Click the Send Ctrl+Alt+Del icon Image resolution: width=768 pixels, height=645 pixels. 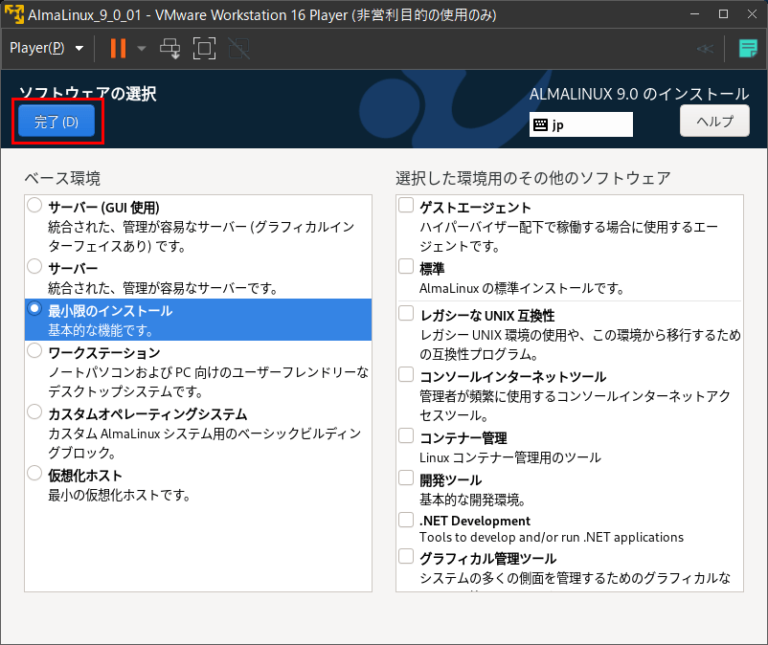170,48
